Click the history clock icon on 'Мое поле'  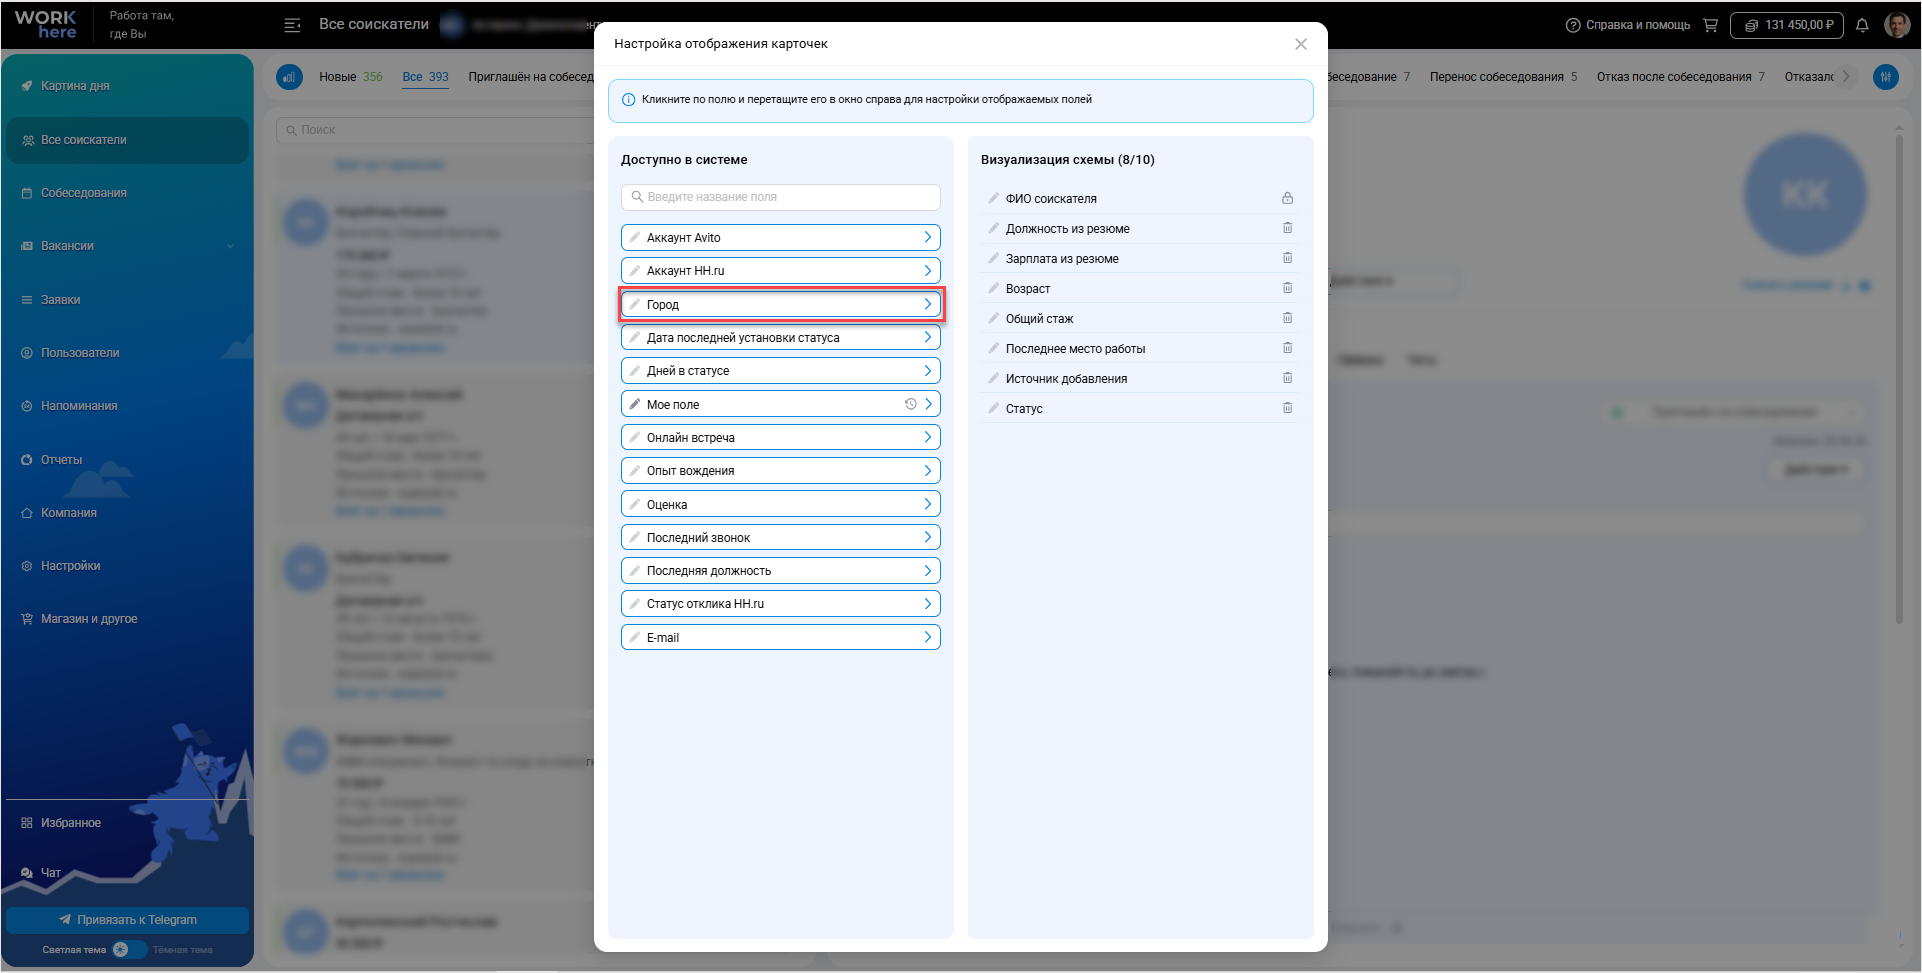pyautogui.click(x=910, y=404)
